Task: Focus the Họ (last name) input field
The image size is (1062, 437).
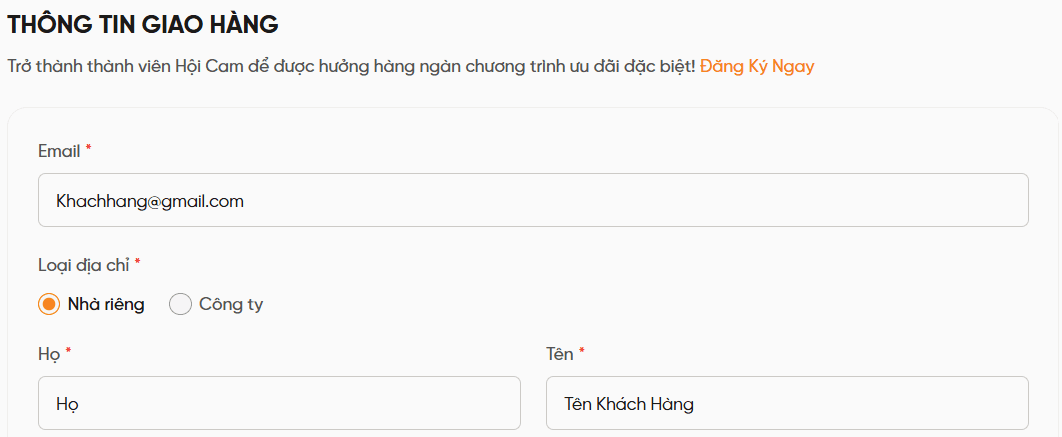Action: pos(279,403)
